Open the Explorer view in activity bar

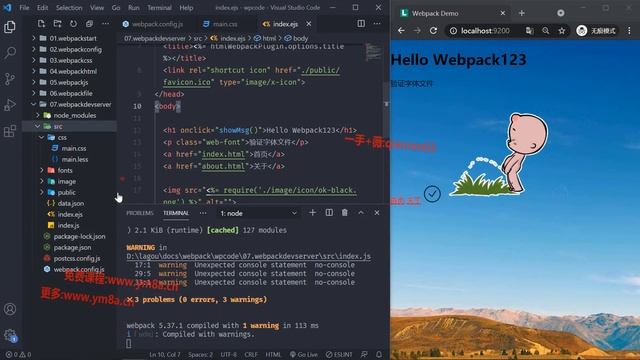pos(10,27)
